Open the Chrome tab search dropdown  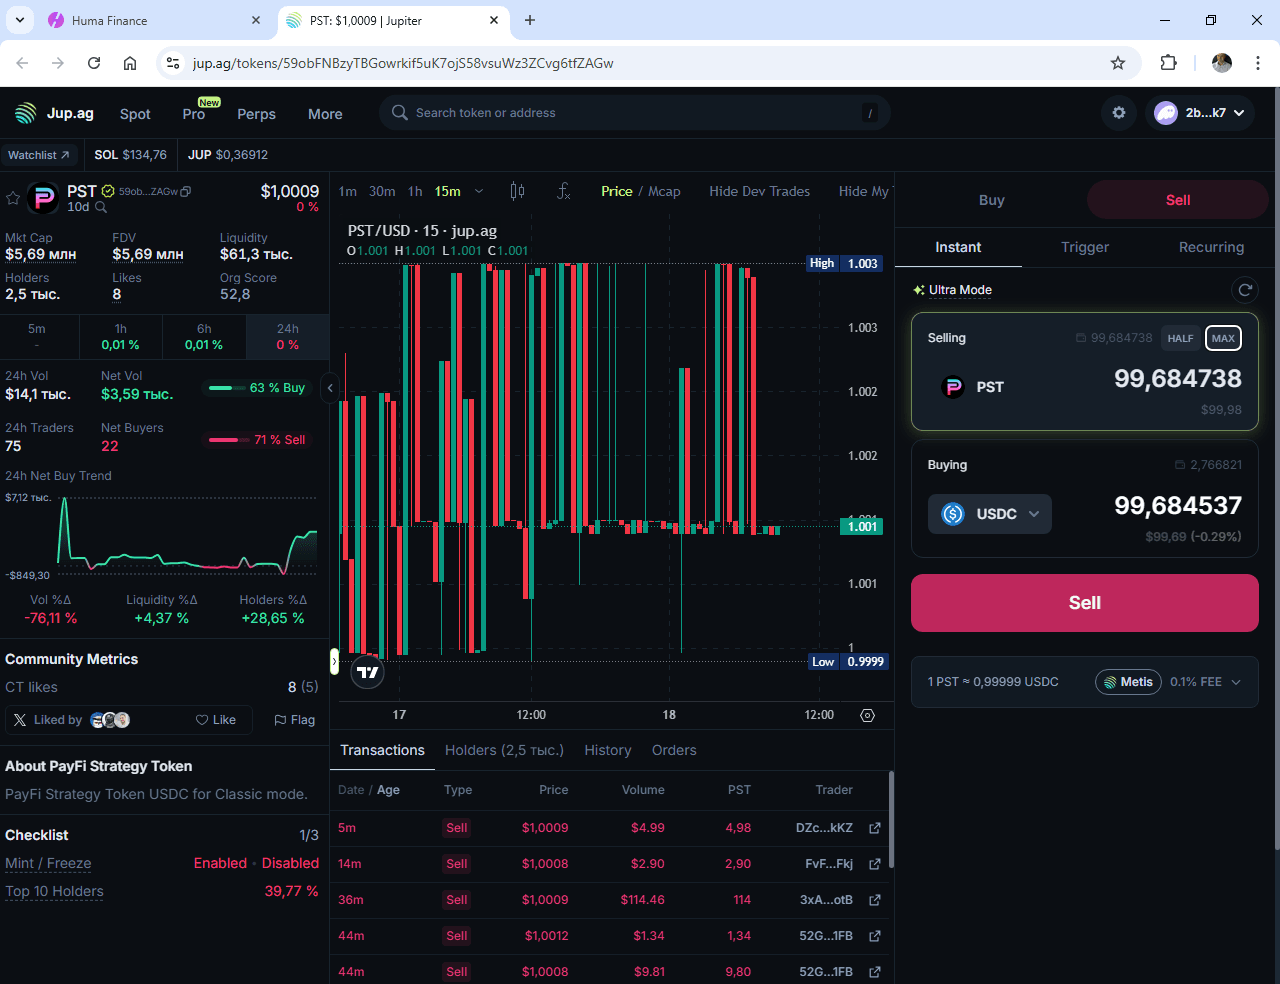[x=20, y=20]
